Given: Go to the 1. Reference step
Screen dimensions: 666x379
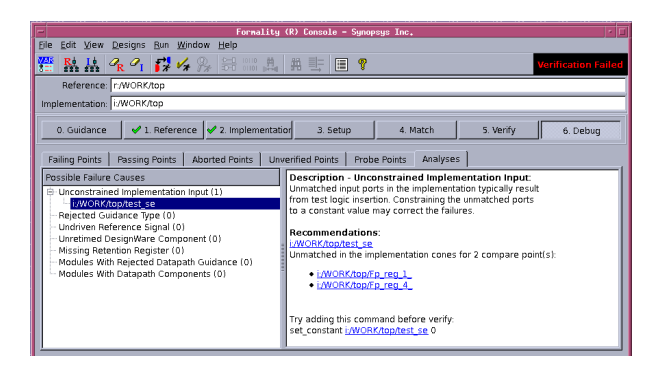Looking at the screenshot, I should coord(164,130).
